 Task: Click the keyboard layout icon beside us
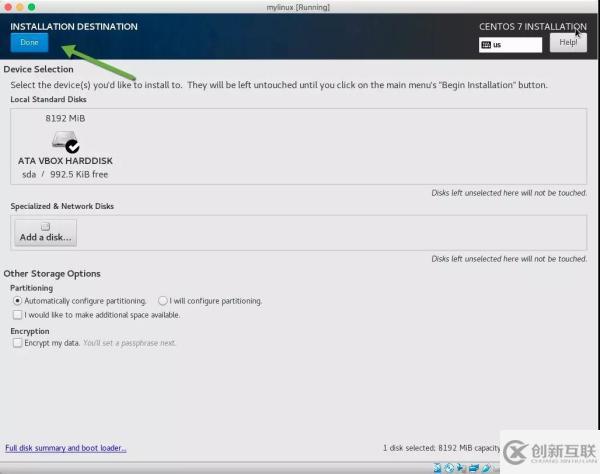[x=486, y=45]
